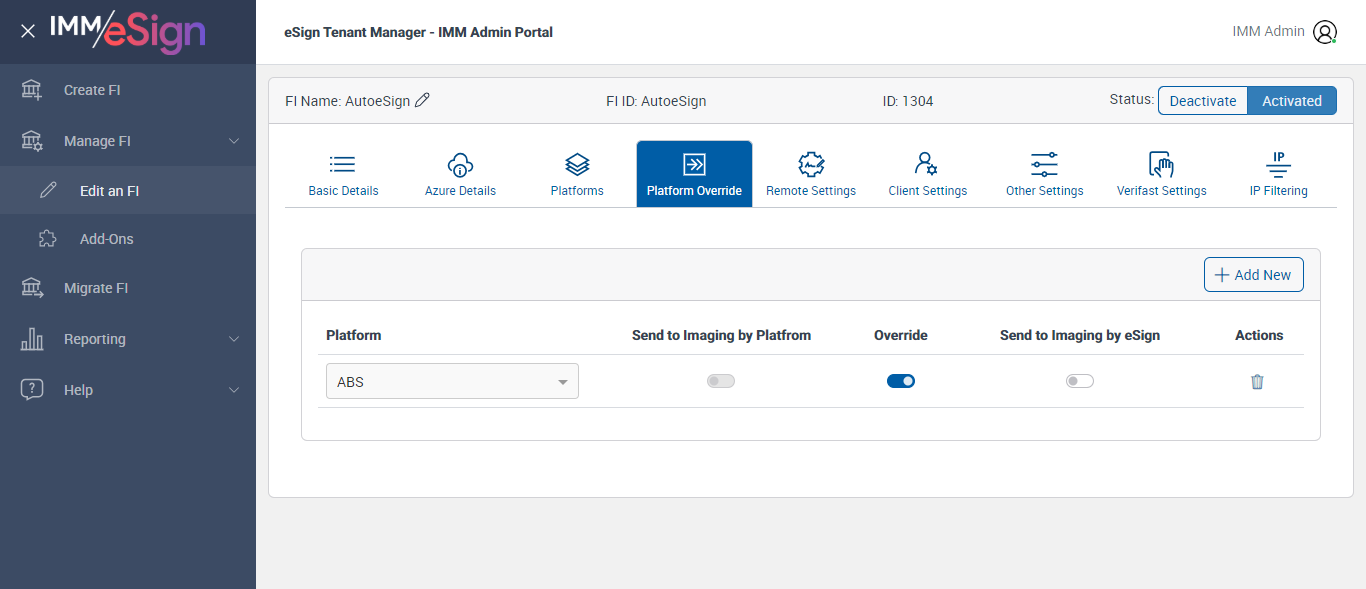Click the IMM Admin user avatar icon
1366x589 pixels.
[1325, 32]
